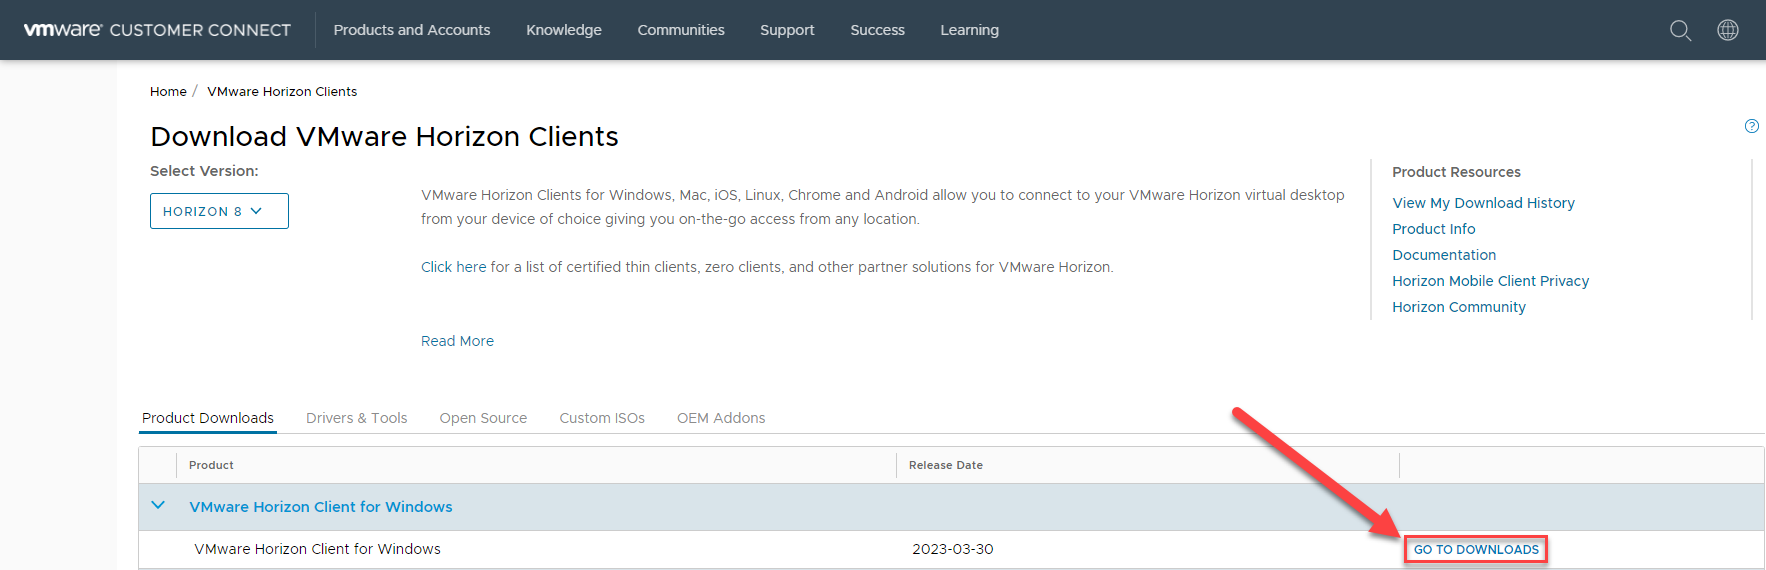Viewport: 1766px width, 570px height.
Task: Expand description with Read More
Action: click(x=457, y=341)
